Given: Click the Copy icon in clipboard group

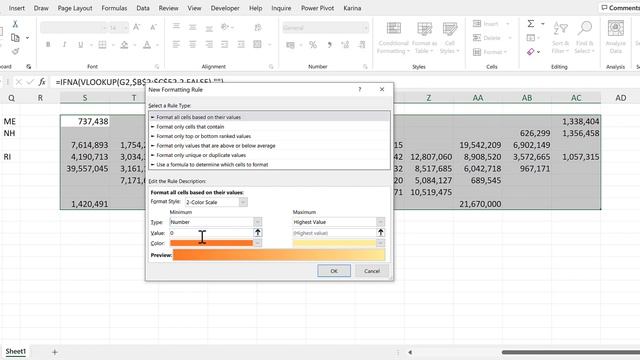Looking at the screenshot, I should (x=16, y=38).
